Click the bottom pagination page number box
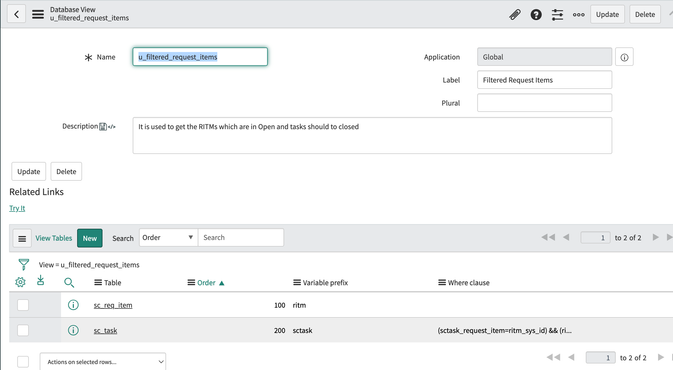Viewport: 673px width, 370px height. coord(600,358)
